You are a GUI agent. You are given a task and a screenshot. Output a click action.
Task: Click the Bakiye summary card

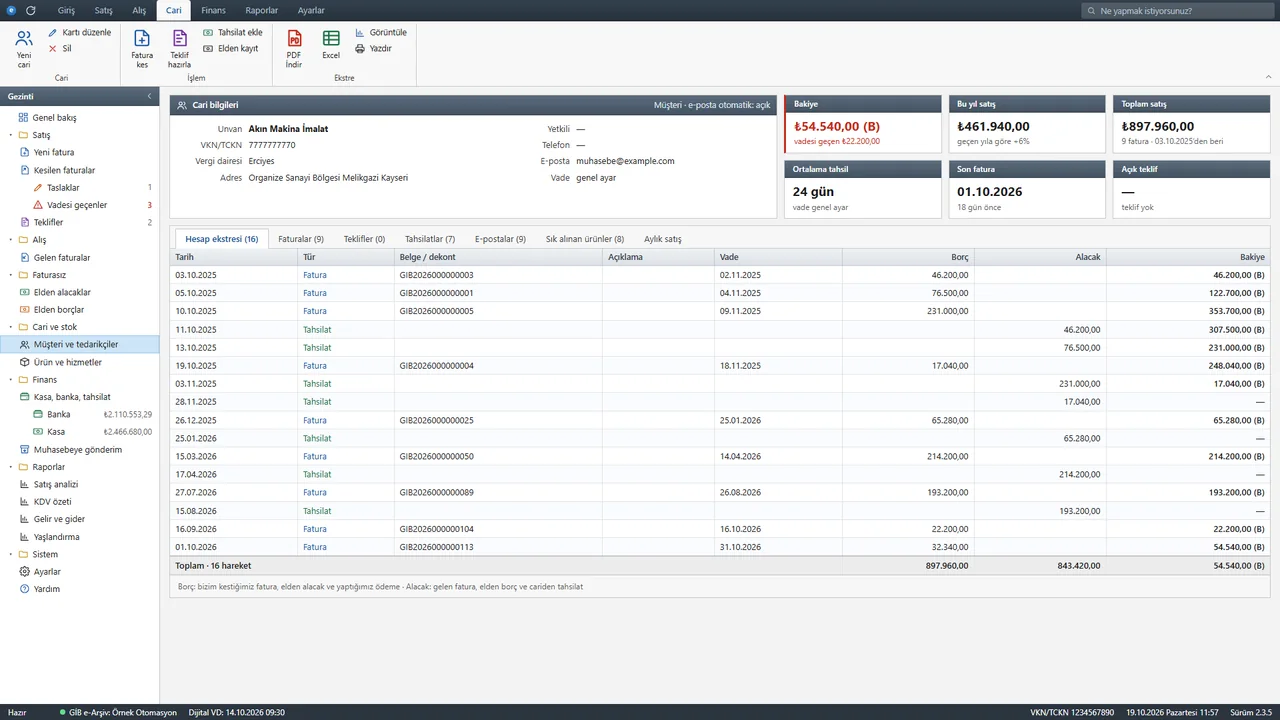pos(863,124)
